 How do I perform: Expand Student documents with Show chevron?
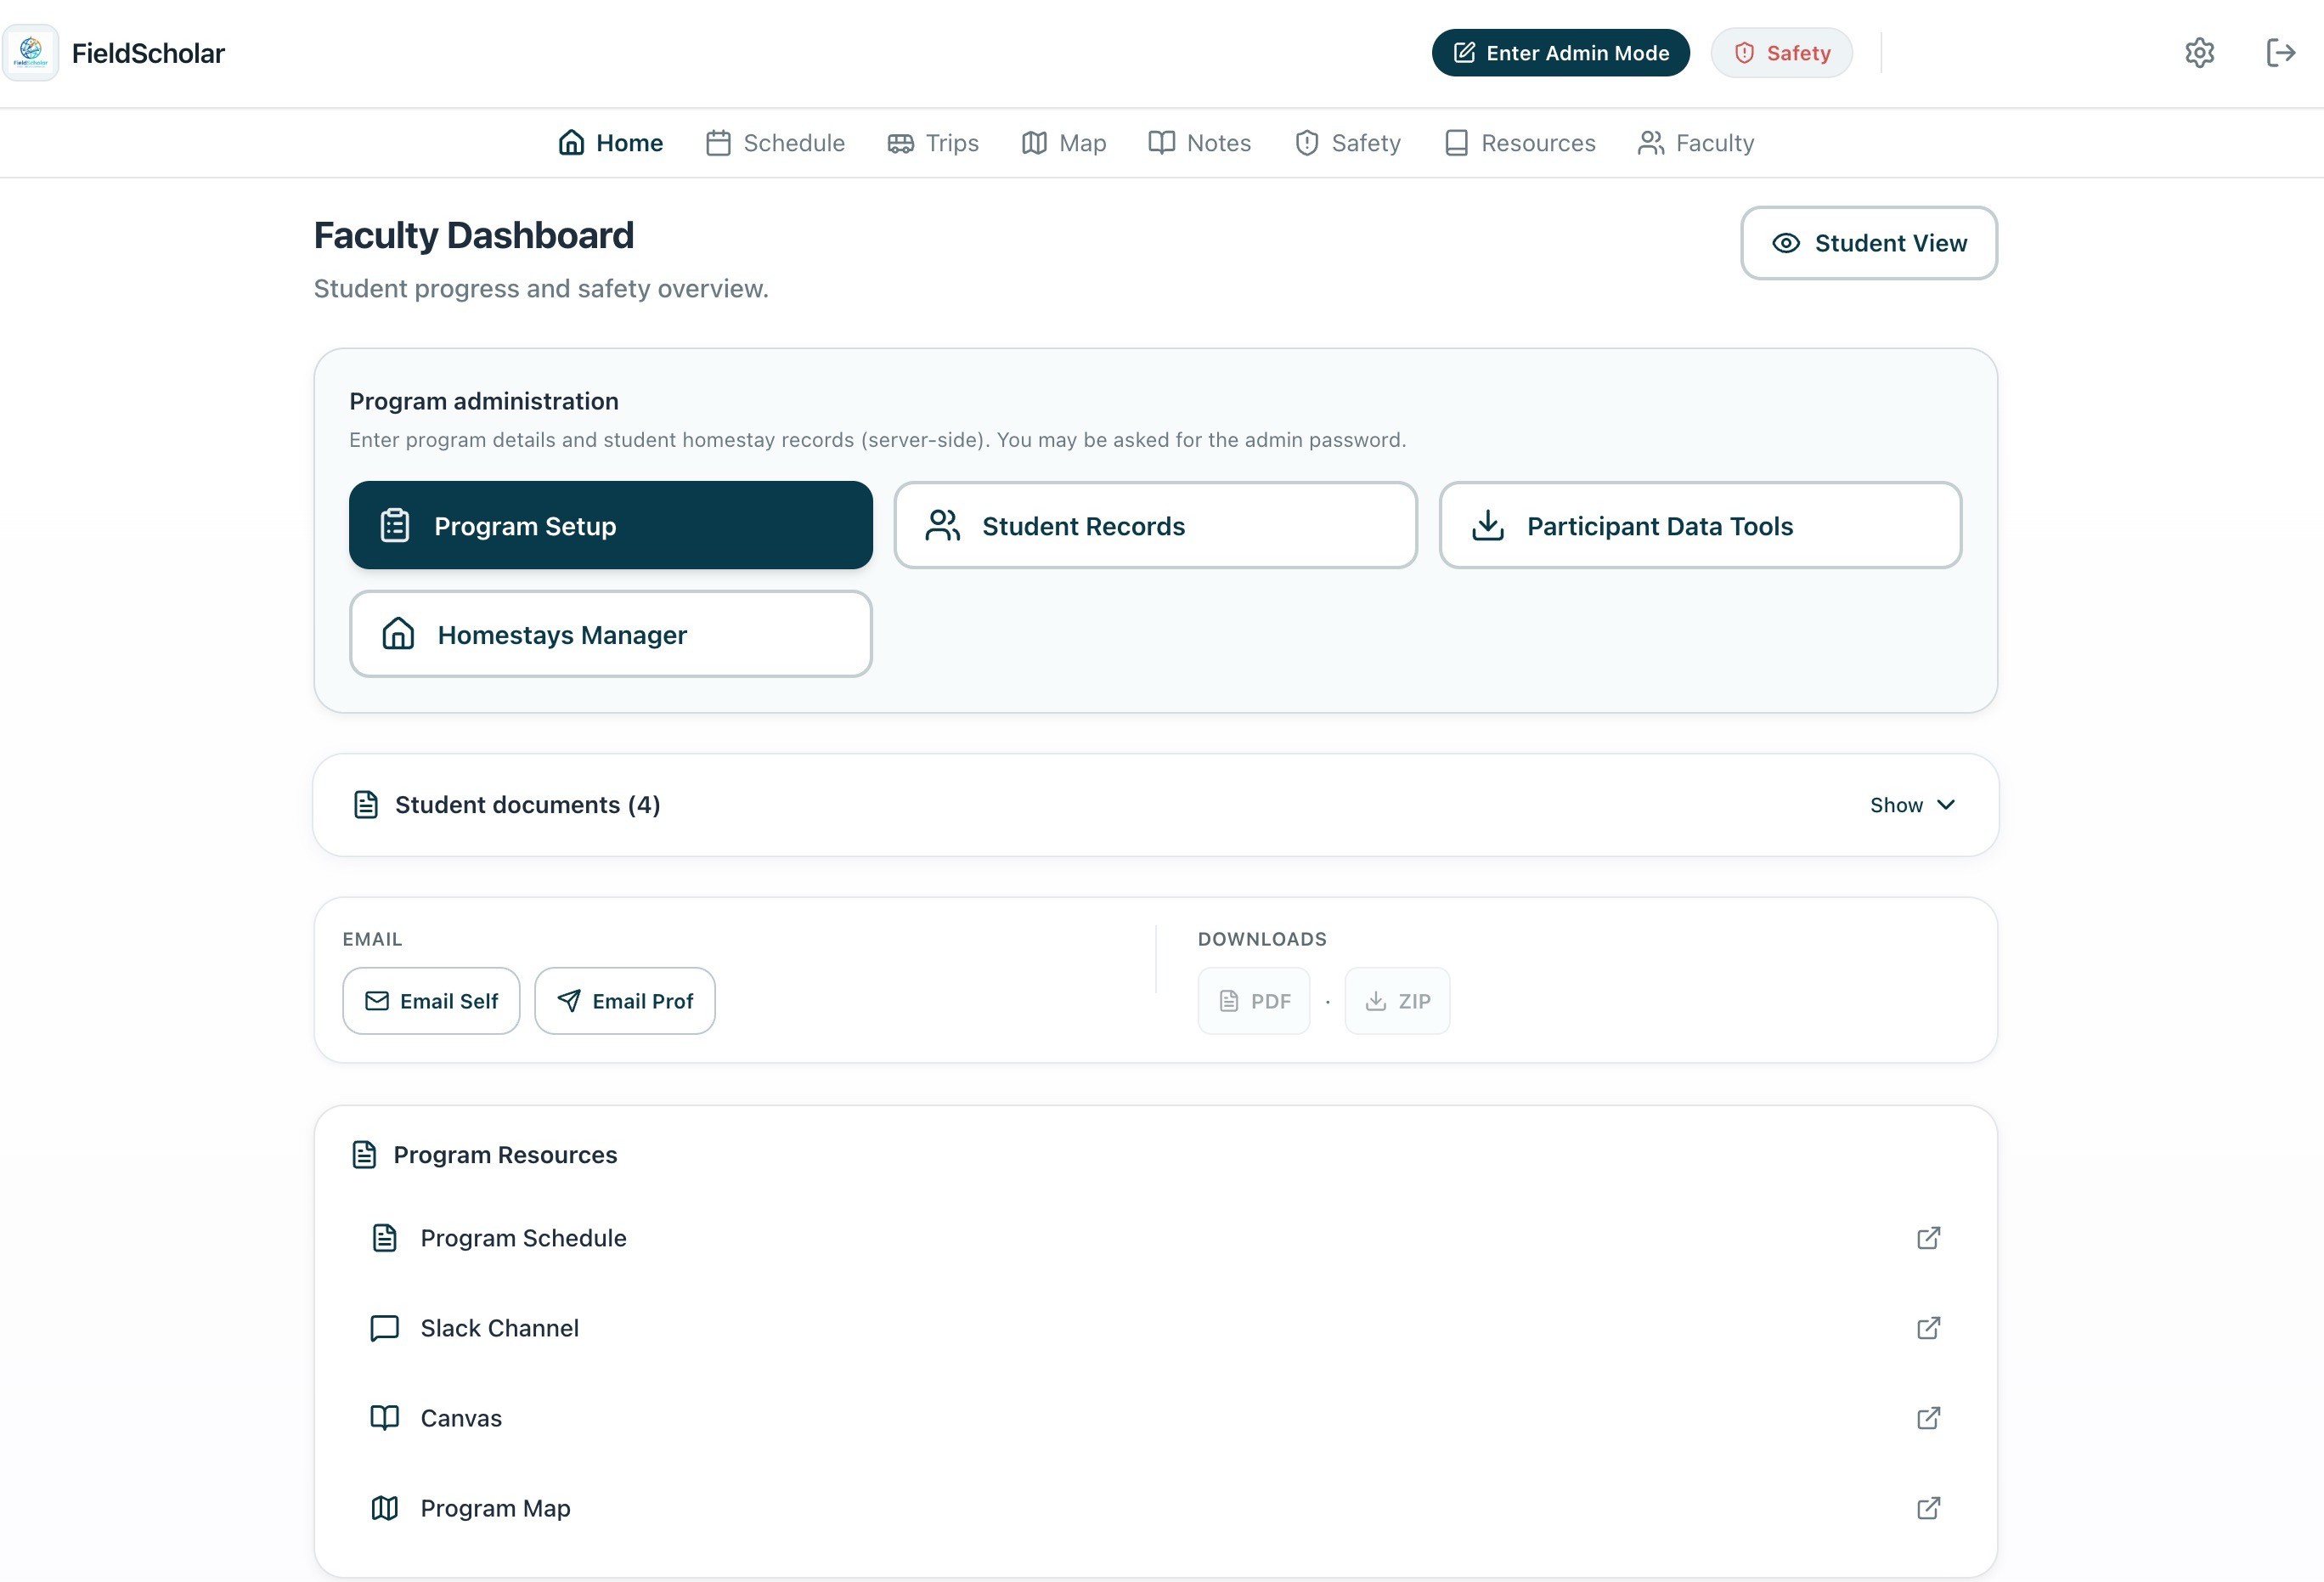tap(1912, 805)
